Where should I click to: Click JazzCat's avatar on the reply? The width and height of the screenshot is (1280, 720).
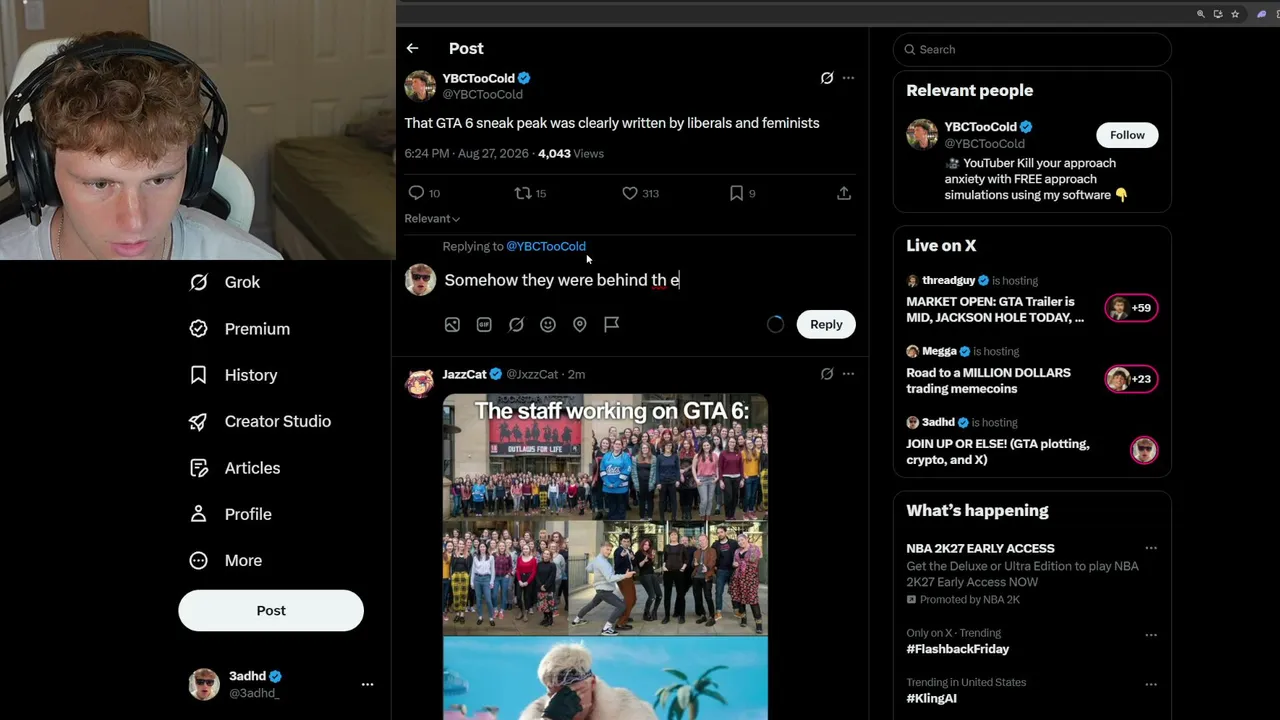click(420, 382)
